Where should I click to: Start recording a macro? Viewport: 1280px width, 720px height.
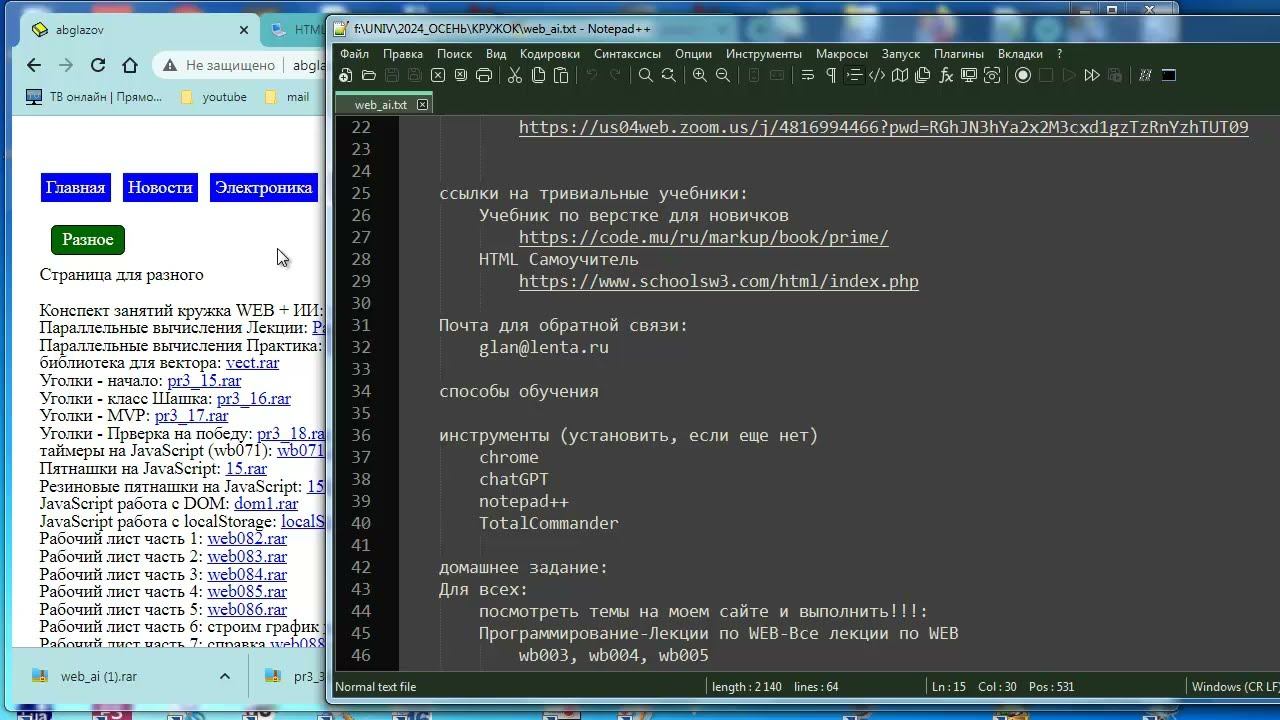coord(1023,75)
